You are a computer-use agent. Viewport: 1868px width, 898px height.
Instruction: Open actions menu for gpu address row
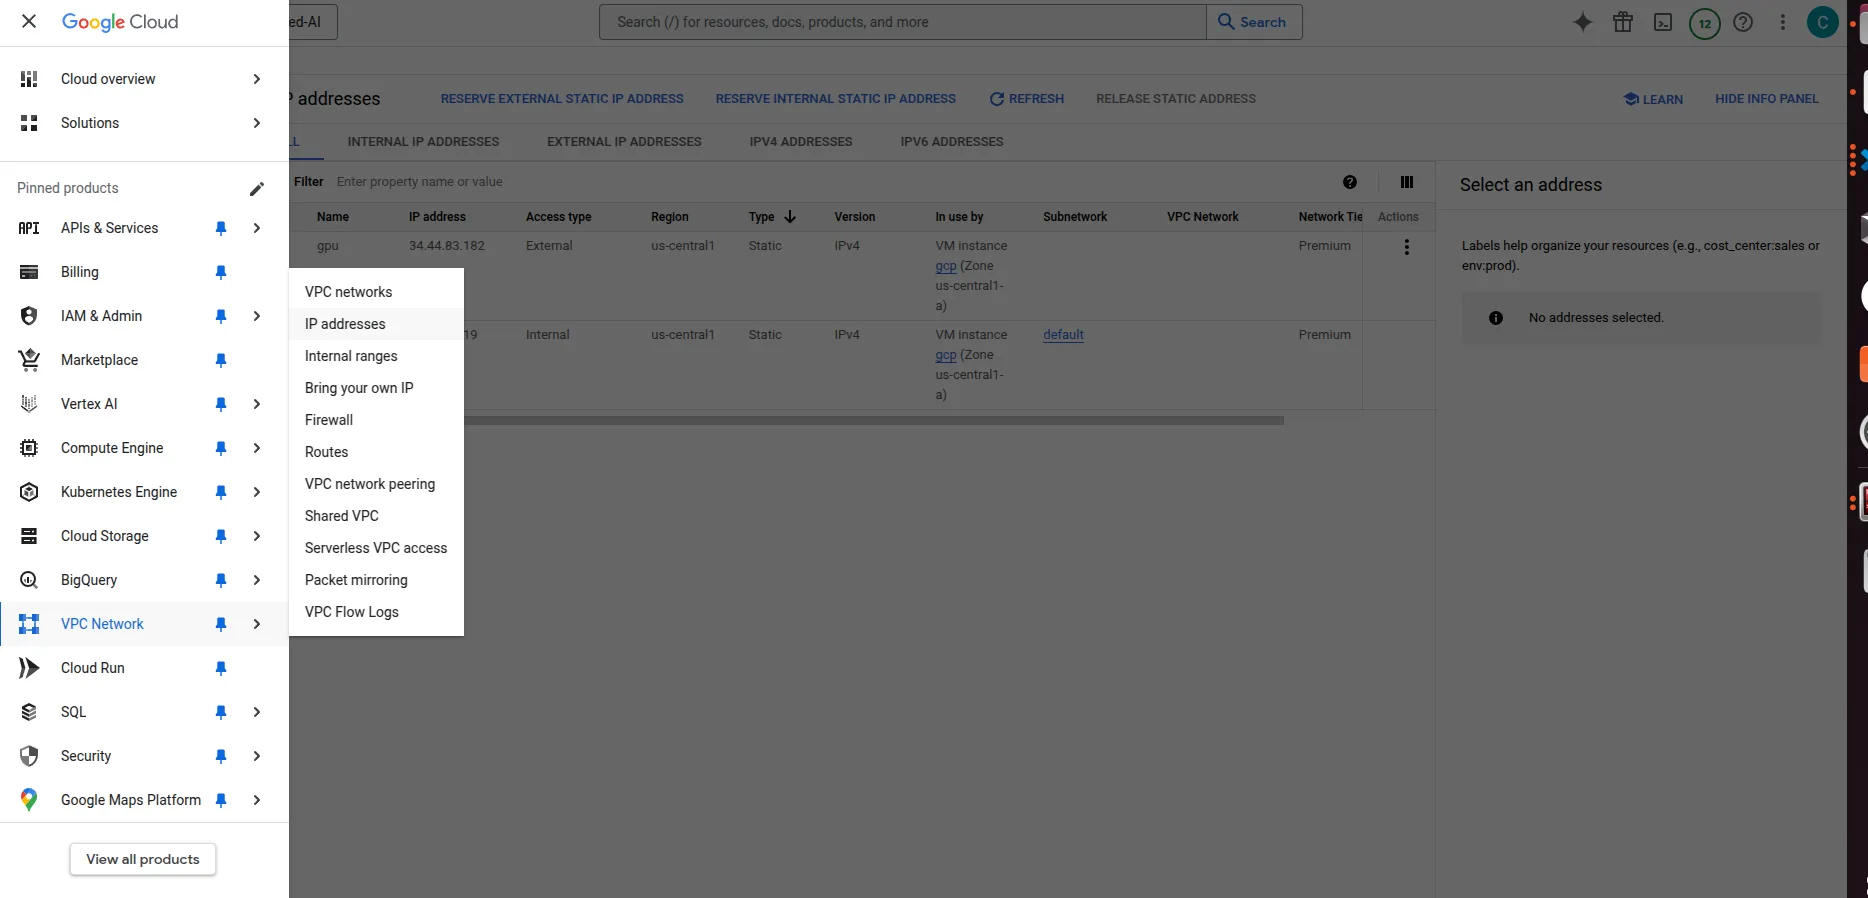(x=1407, y=247)
